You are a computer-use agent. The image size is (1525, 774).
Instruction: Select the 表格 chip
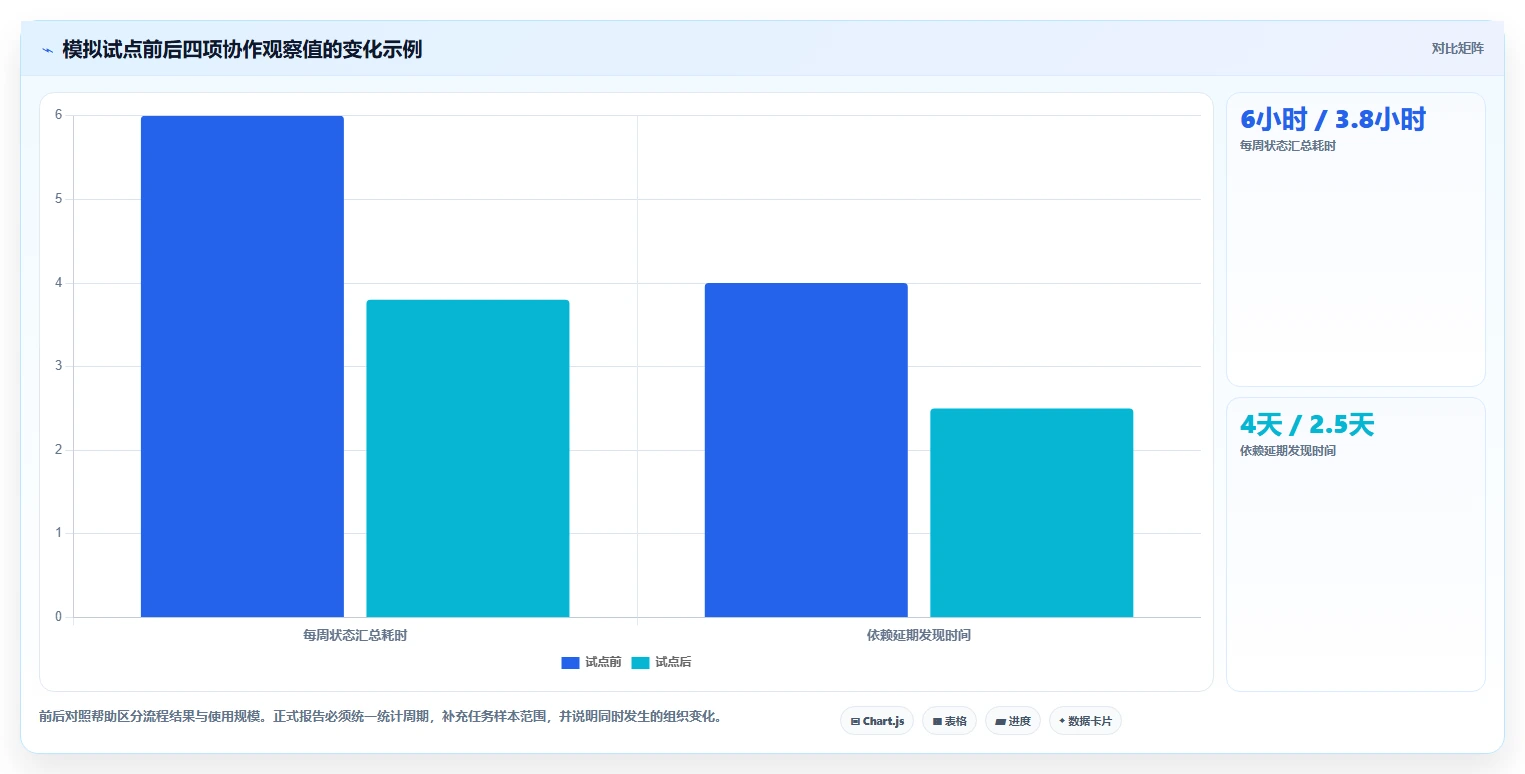949,721
